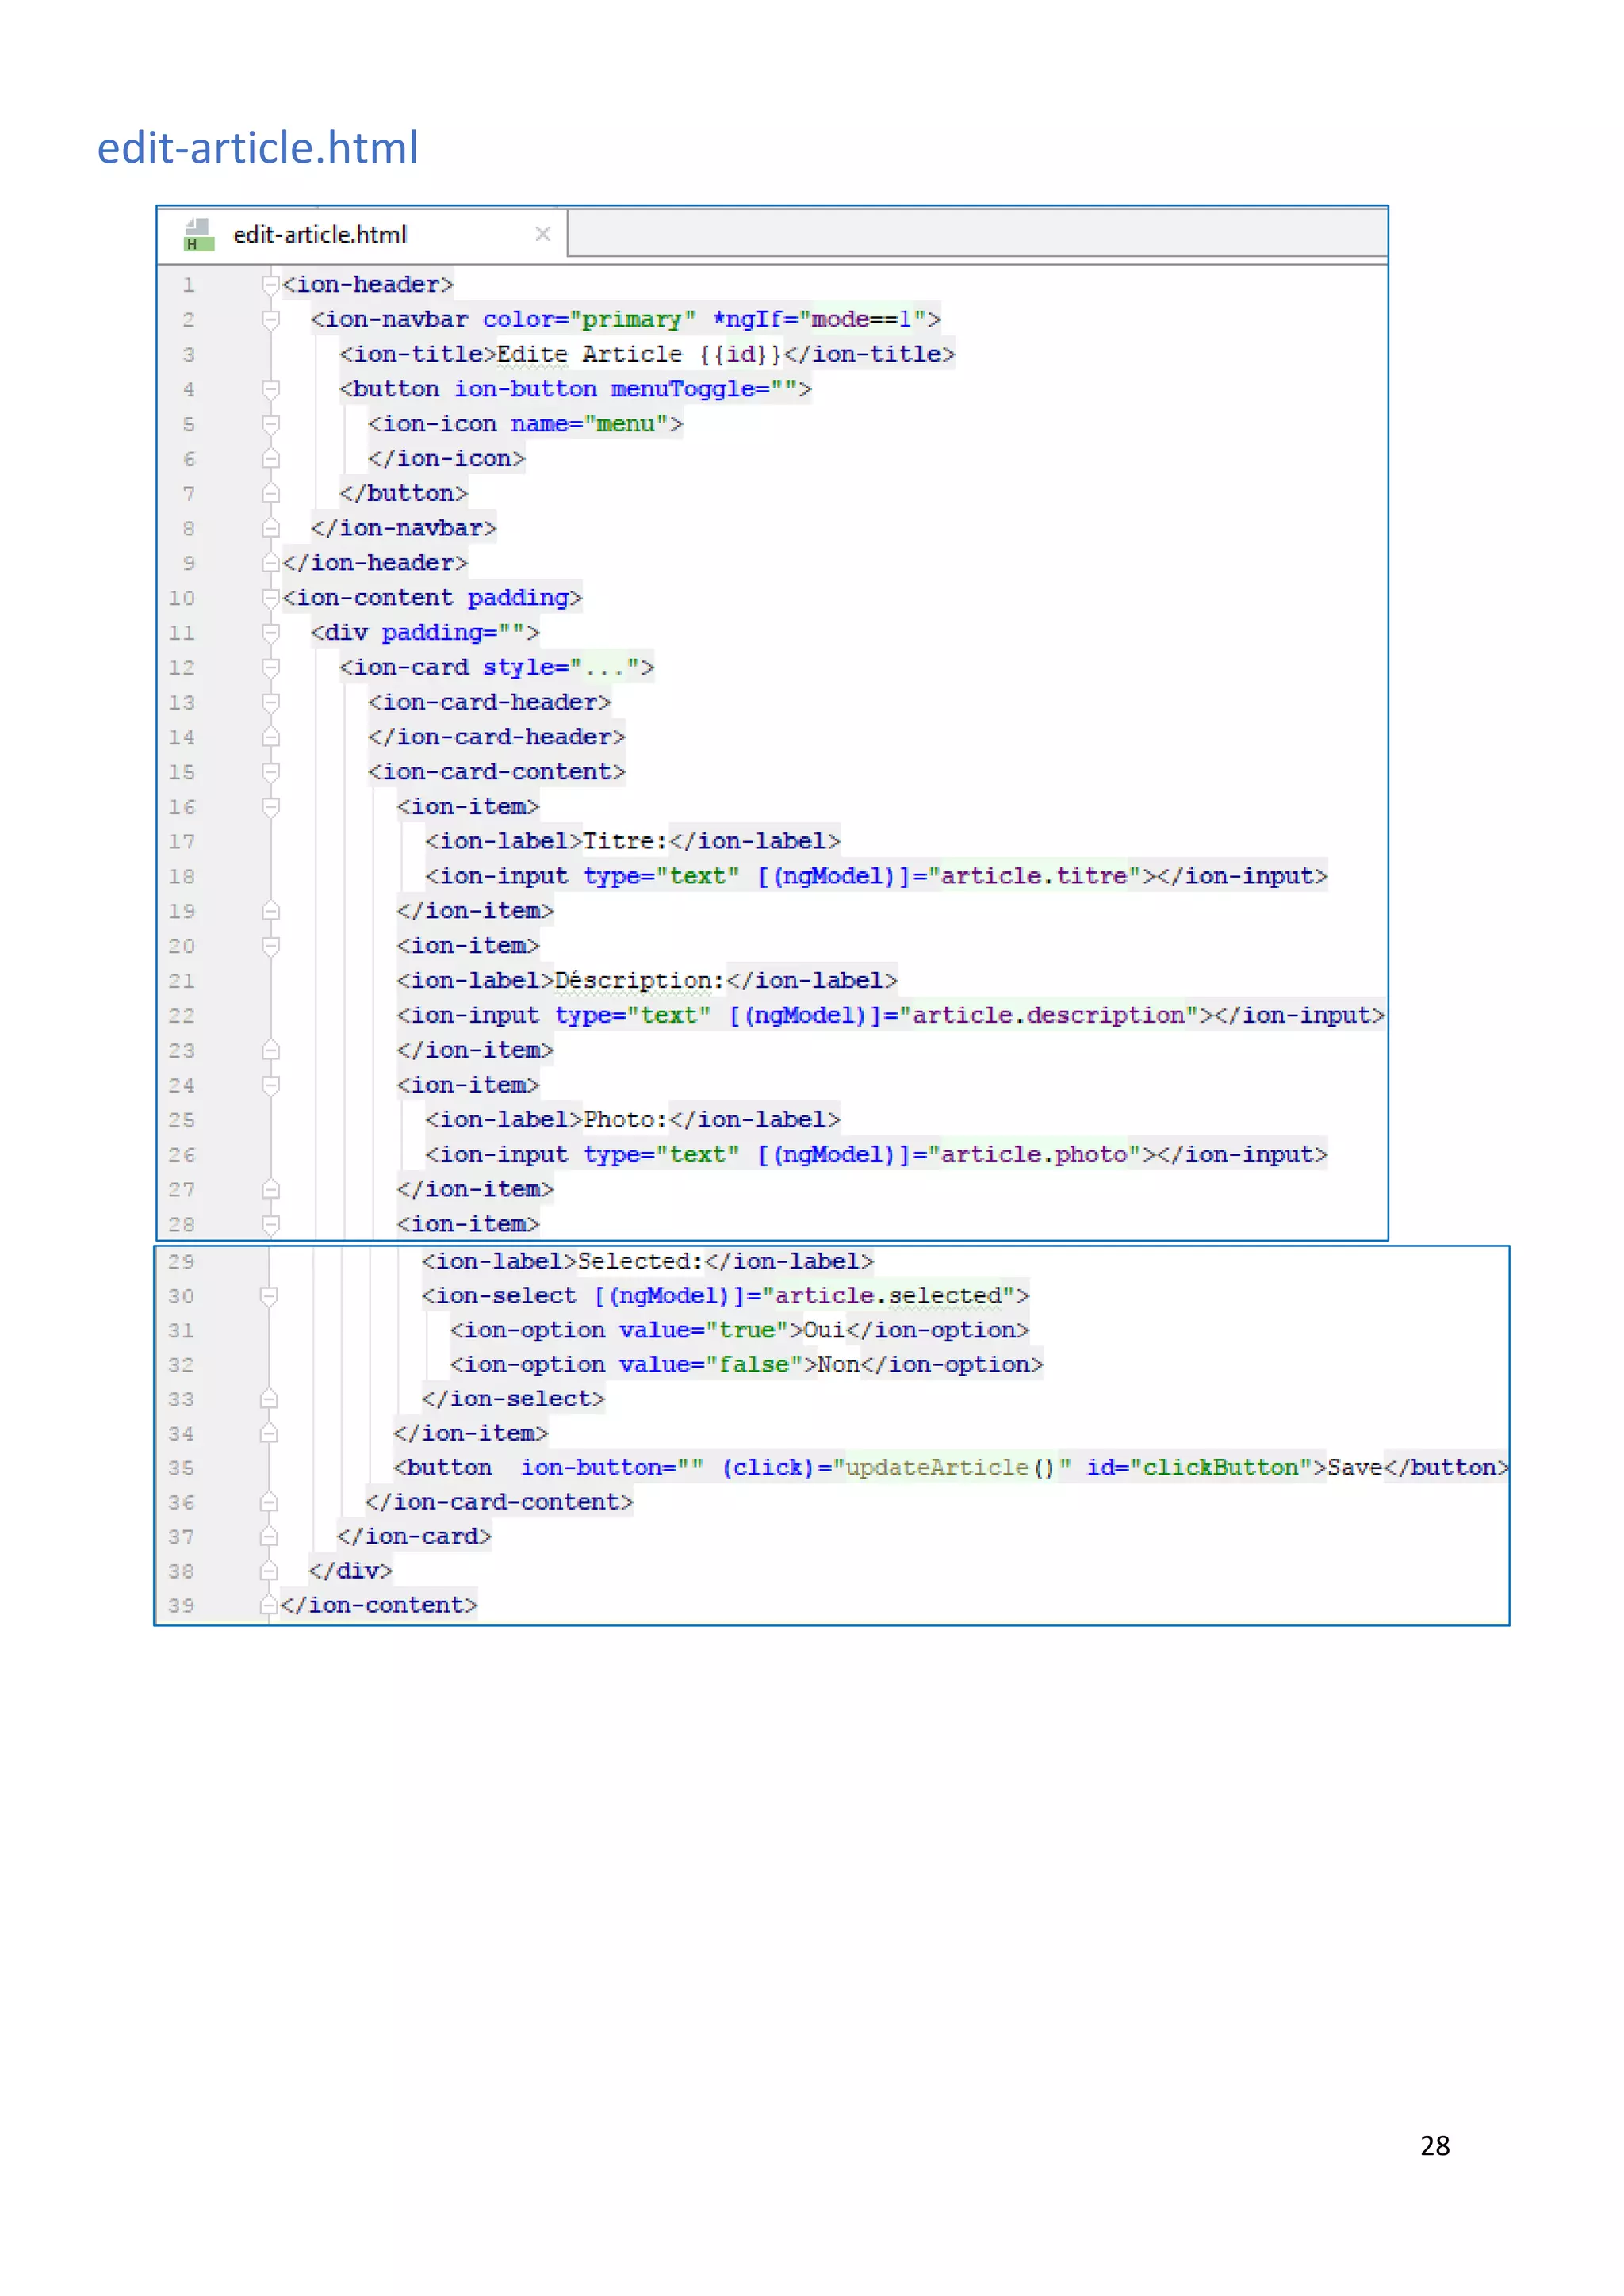Collapse the ion-card-header fold on line 13
The width and height of the screenshot is (1624, 2296).
pyautogui.click(x=270, y=703)
